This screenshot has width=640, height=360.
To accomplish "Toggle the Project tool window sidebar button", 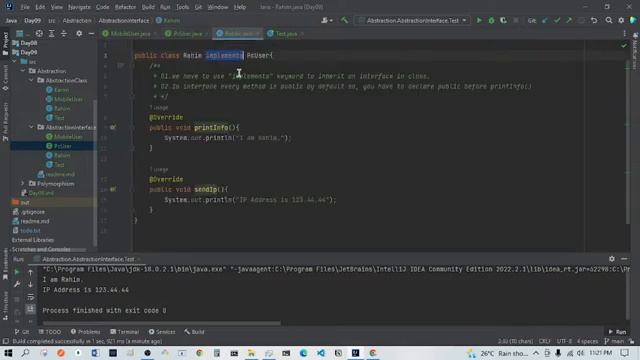I will click(5, 43).
